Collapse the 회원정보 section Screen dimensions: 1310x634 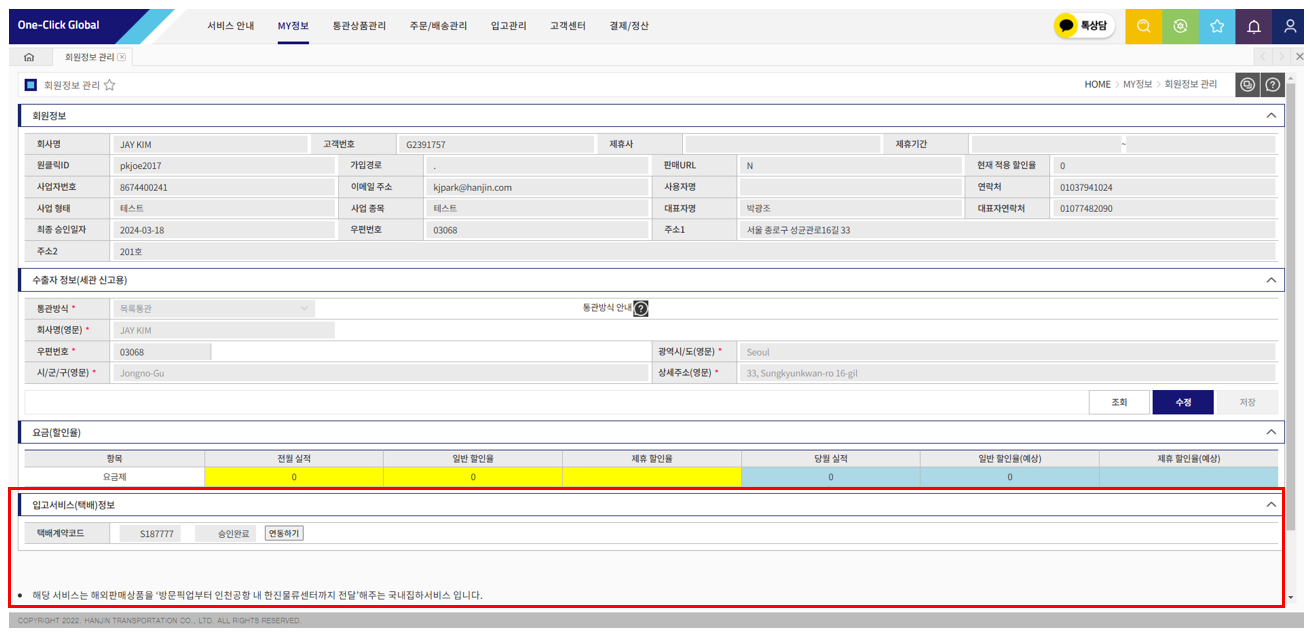pos(1271,116)
